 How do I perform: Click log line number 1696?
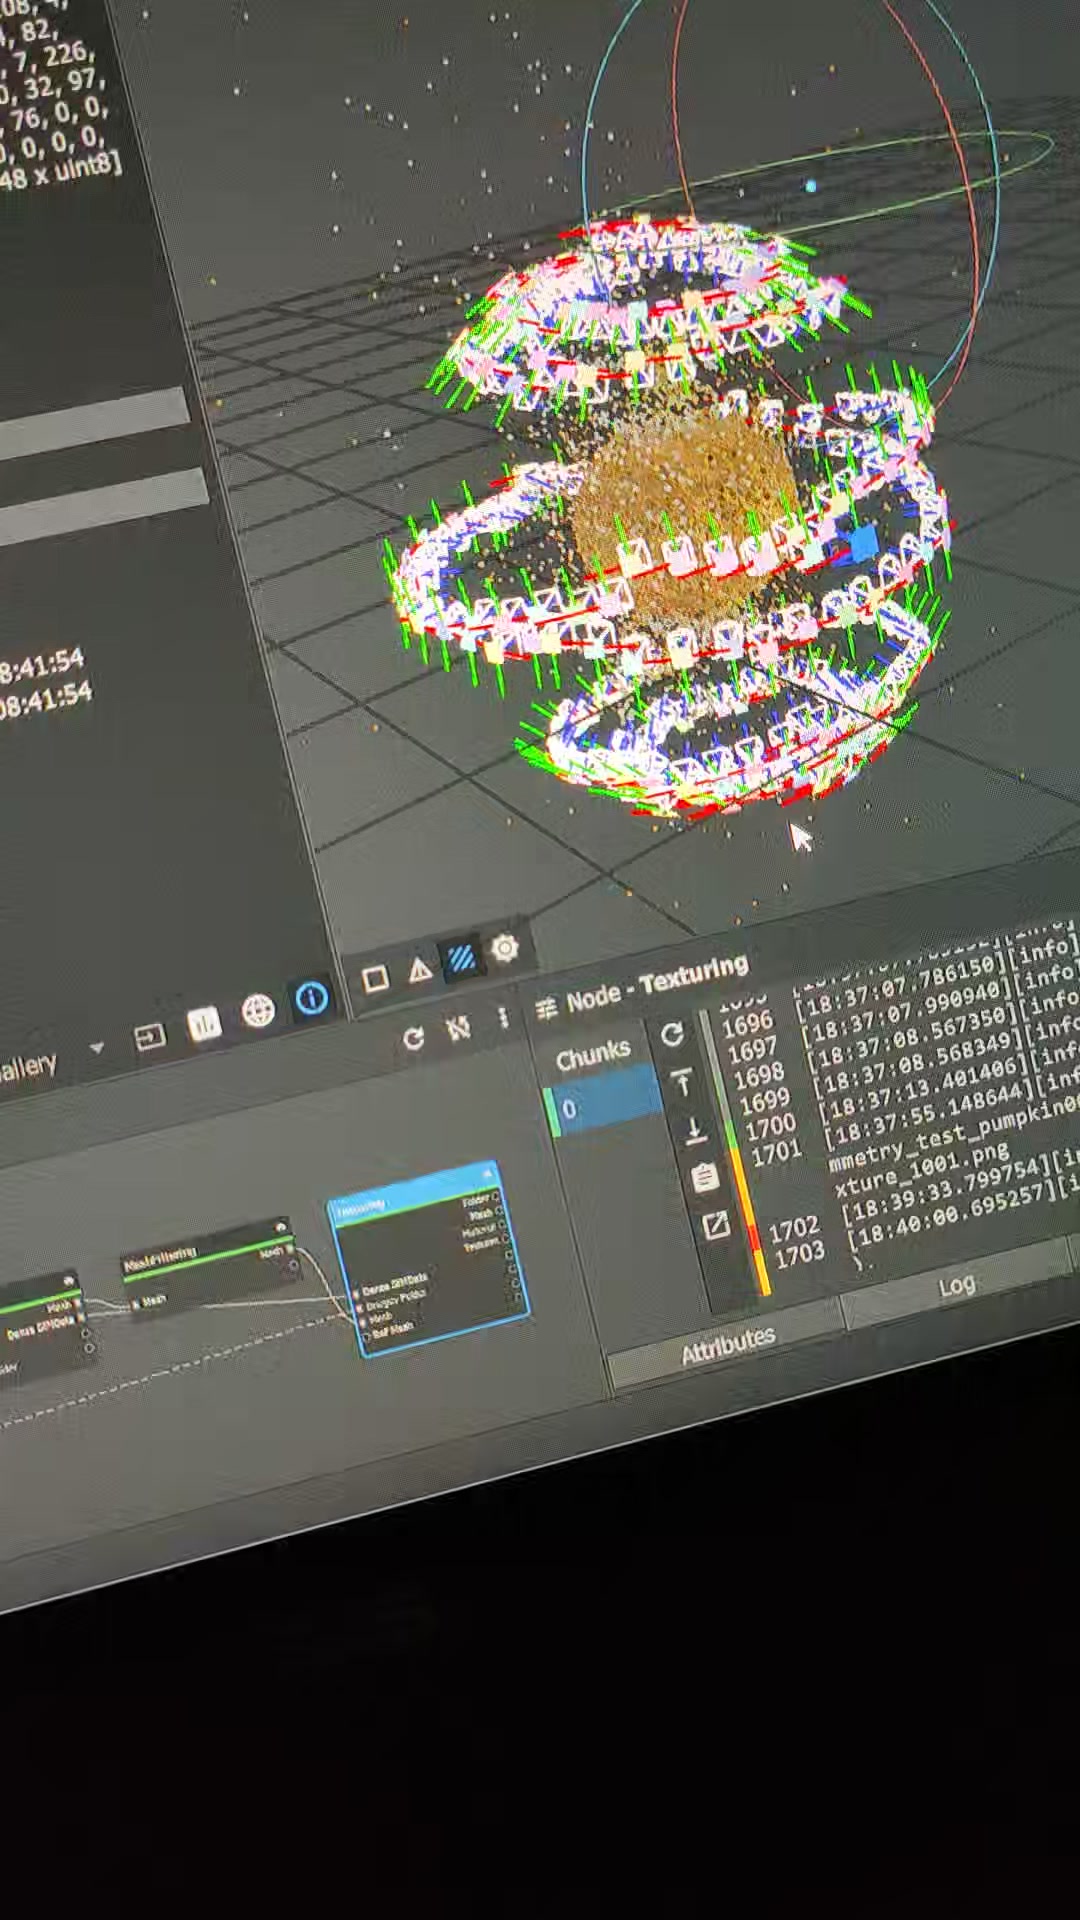(x=747, y=1023)
